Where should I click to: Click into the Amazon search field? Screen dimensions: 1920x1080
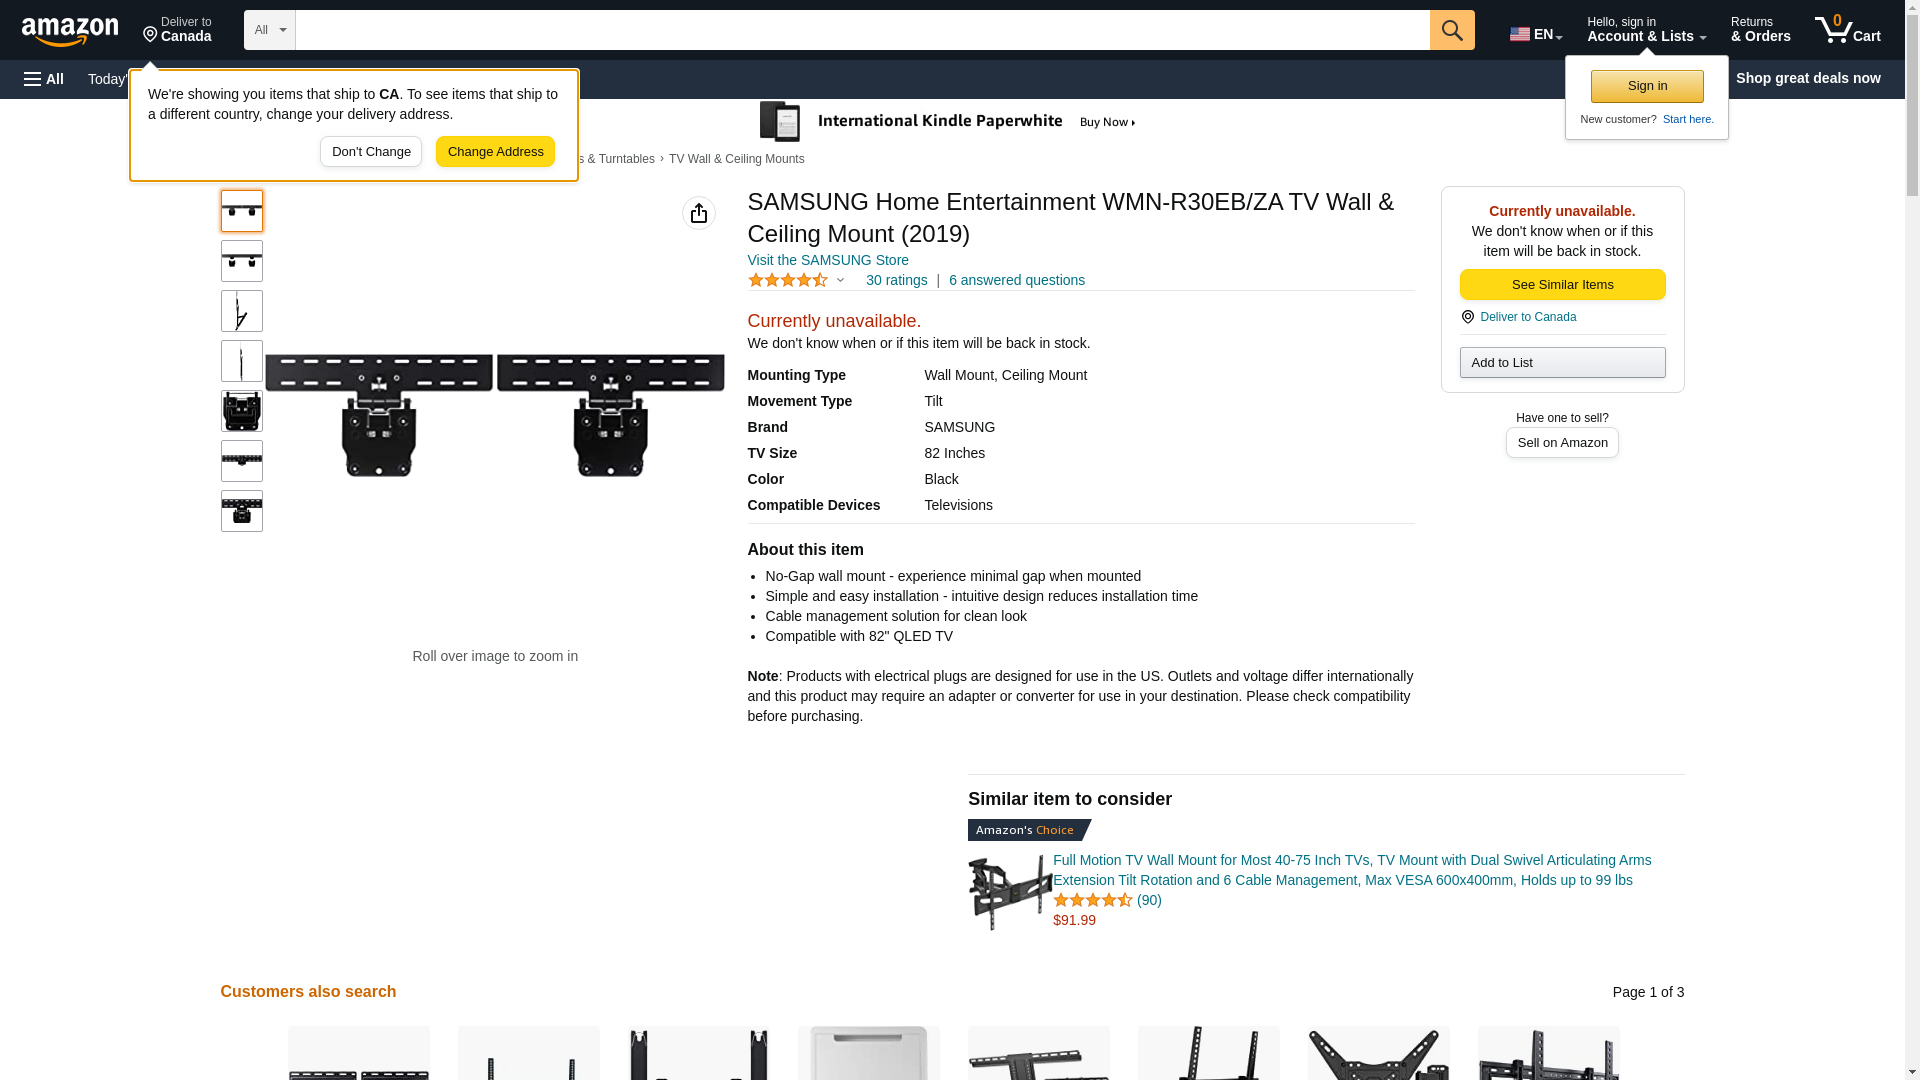(862, 30)
